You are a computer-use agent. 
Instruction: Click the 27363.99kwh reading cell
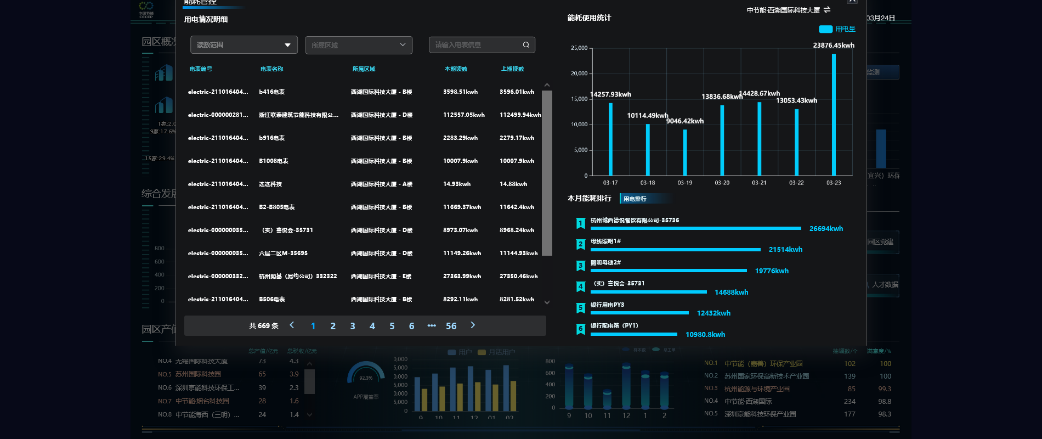point(462,276)
